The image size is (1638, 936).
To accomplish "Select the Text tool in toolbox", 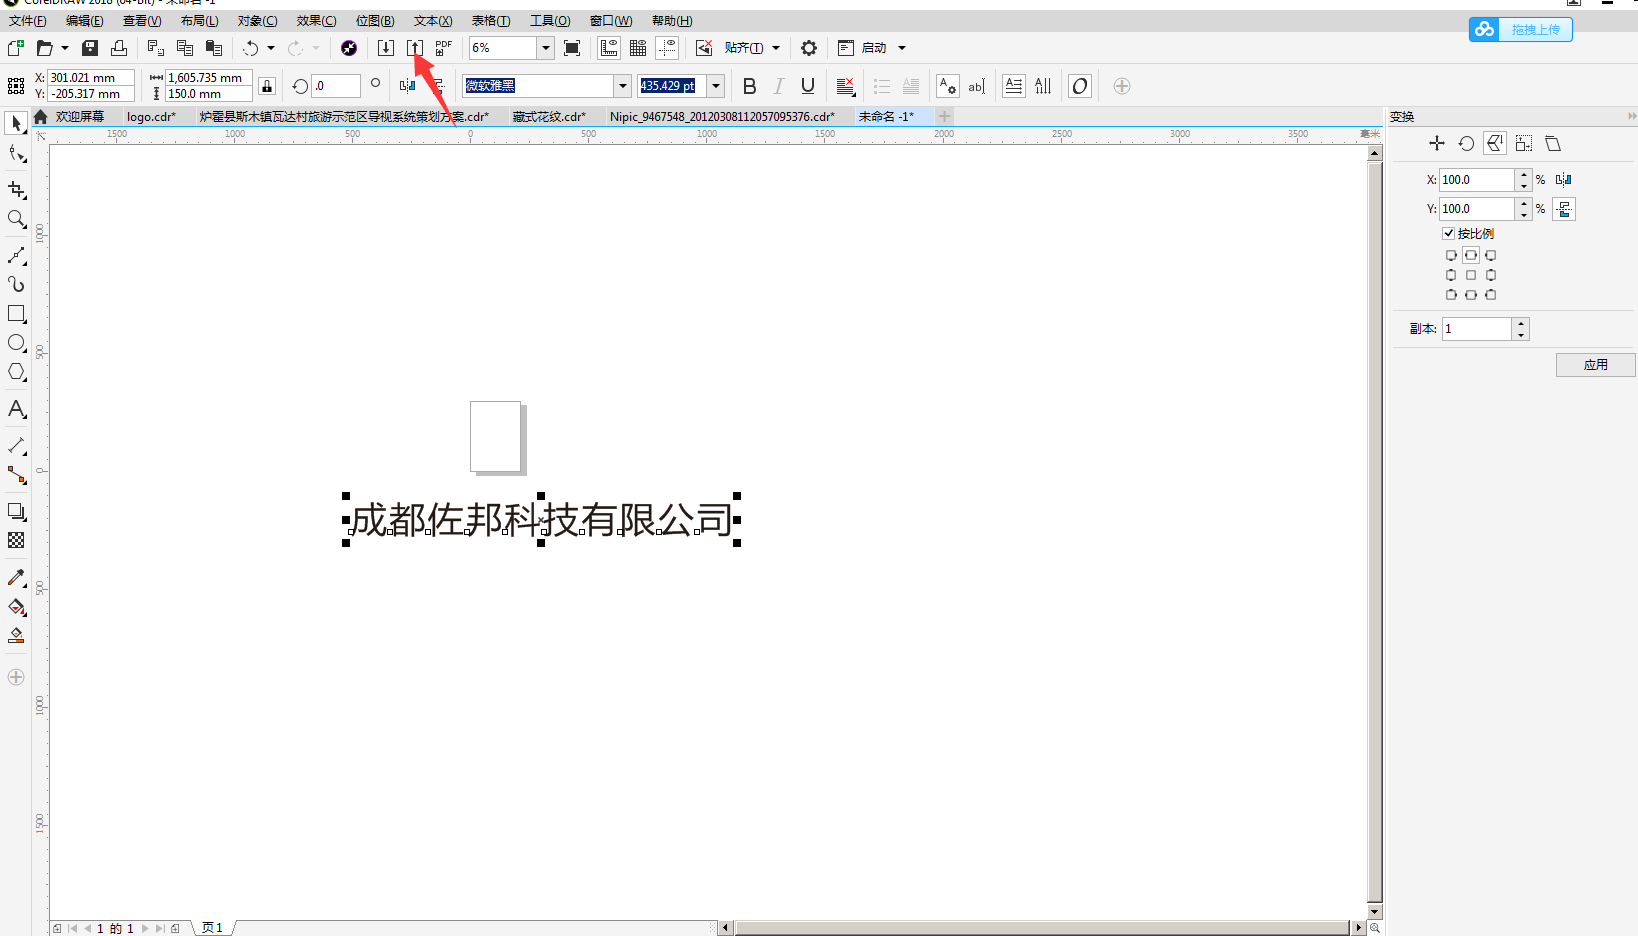I will tap(16, 409).
